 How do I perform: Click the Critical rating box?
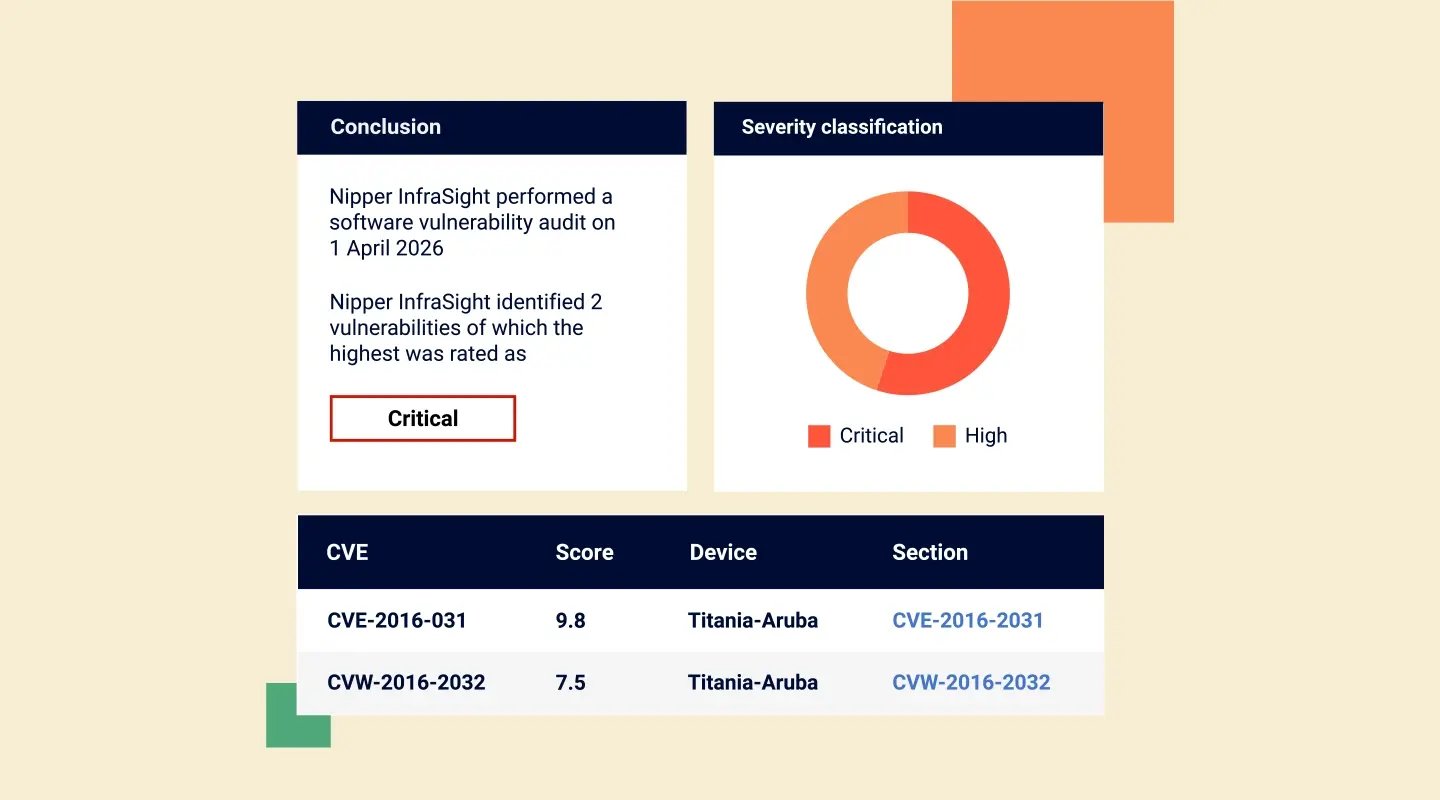[422, 418]
